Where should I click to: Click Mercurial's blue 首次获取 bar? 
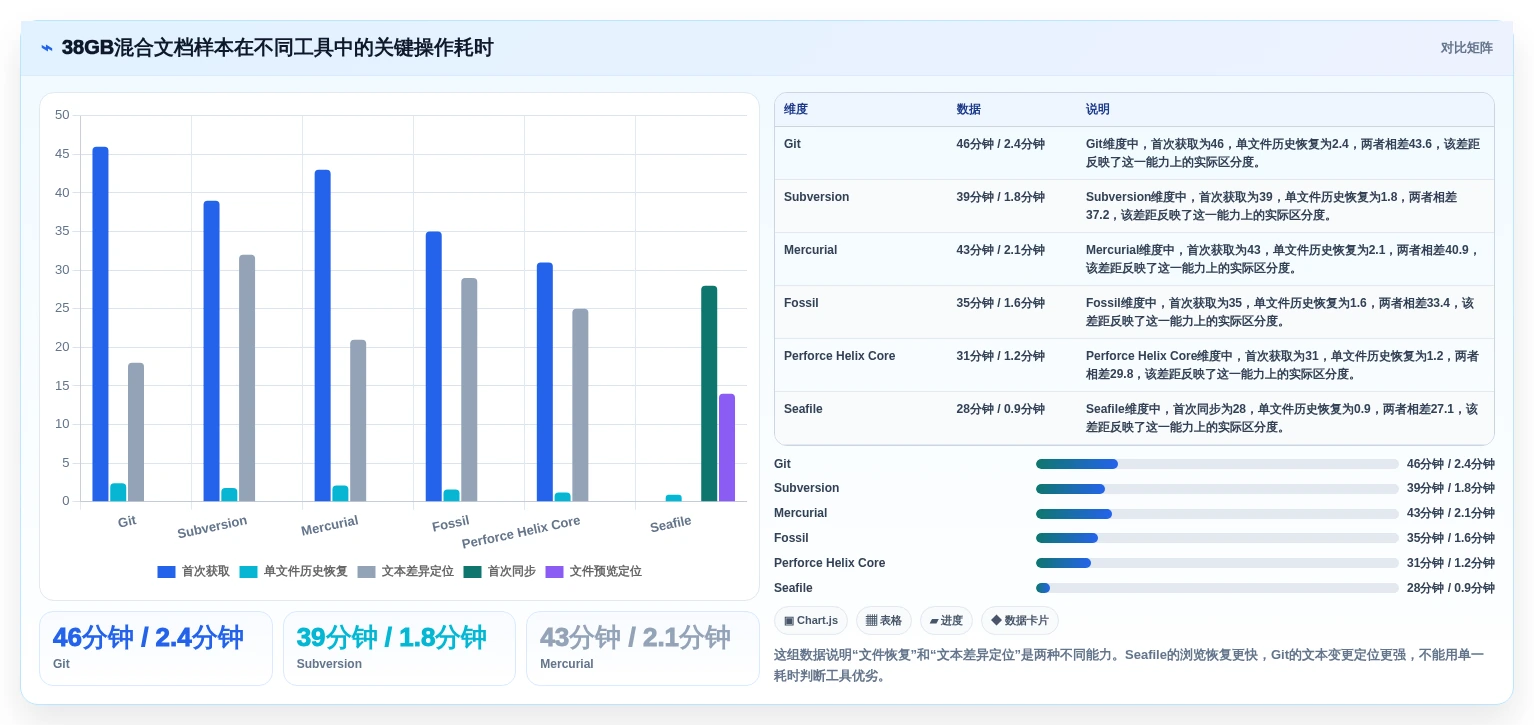point(323,336)
